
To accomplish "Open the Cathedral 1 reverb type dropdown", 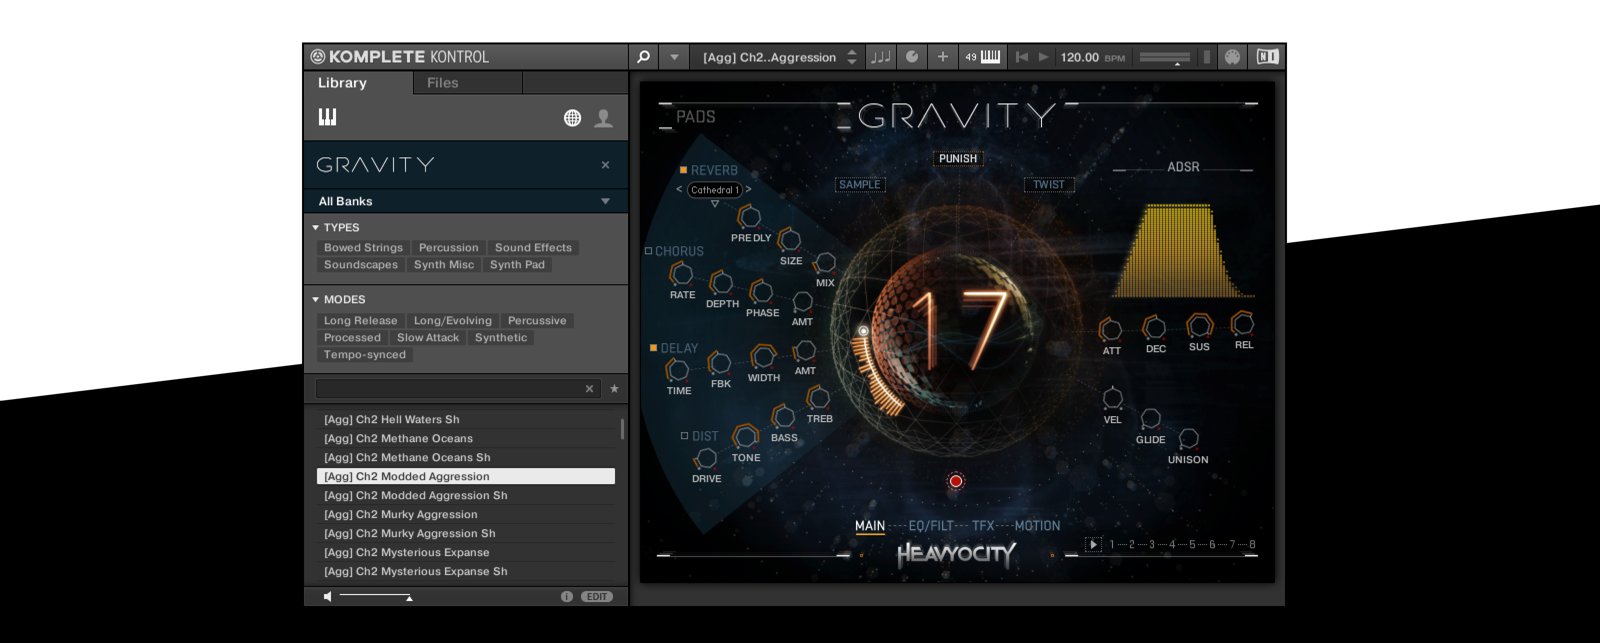I will click(x=714, y=190).
